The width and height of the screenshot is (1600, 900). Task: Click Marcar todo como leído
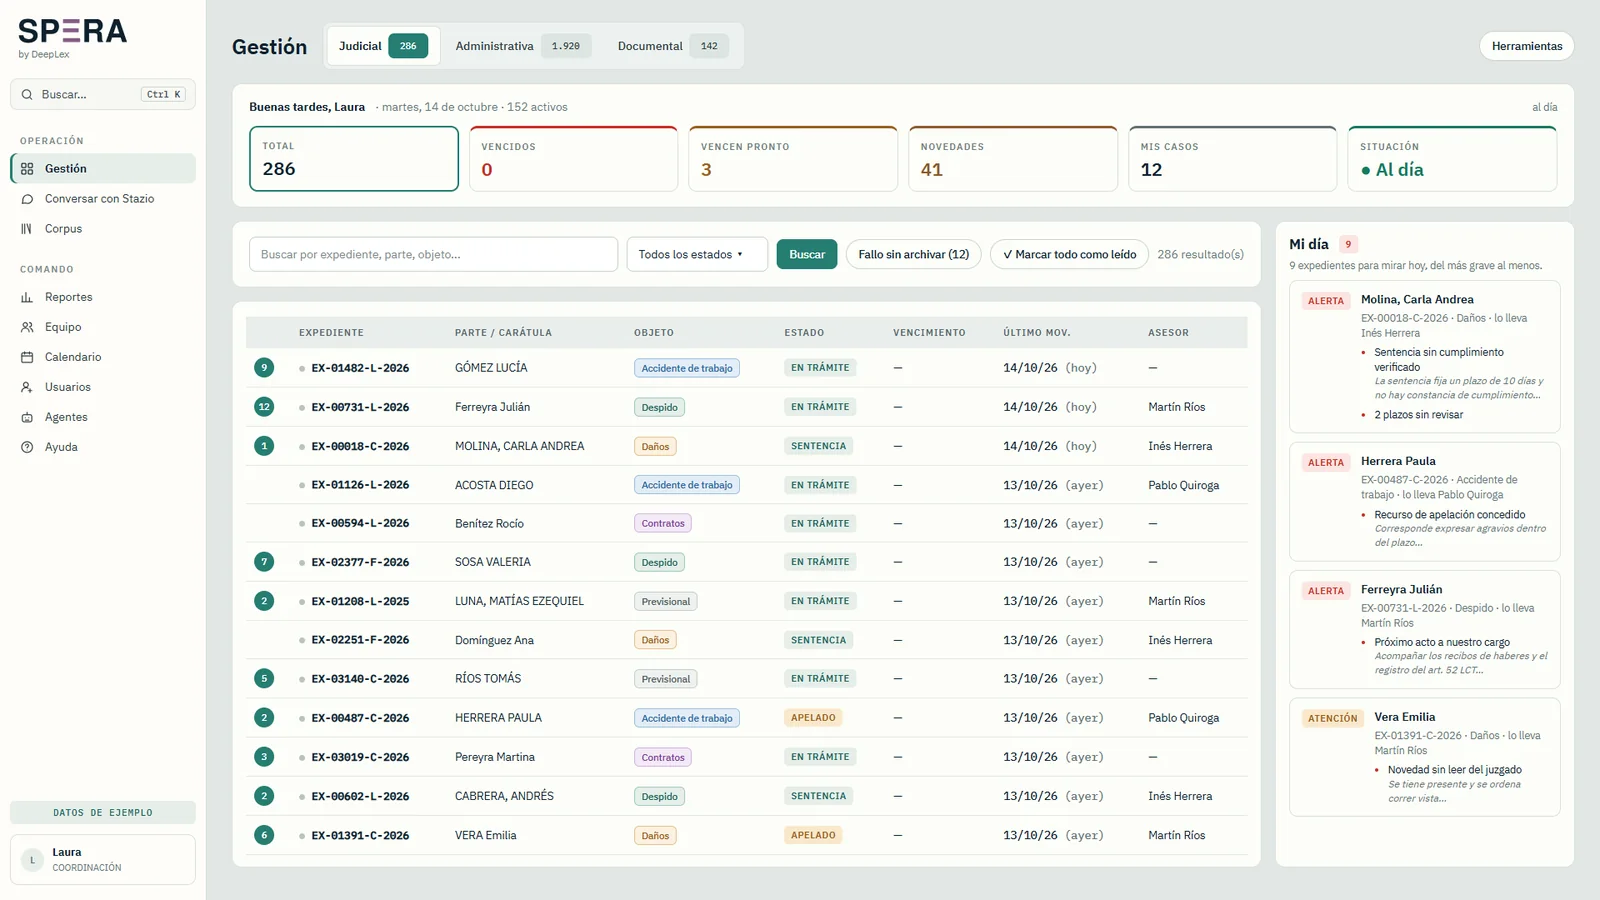(1069, 254)
